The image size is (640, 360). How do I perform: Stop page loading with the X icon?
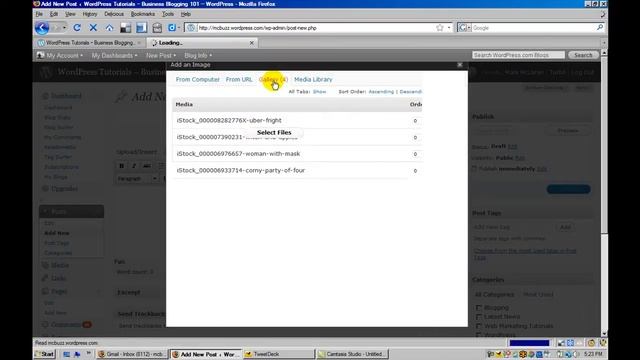[93, 28]
